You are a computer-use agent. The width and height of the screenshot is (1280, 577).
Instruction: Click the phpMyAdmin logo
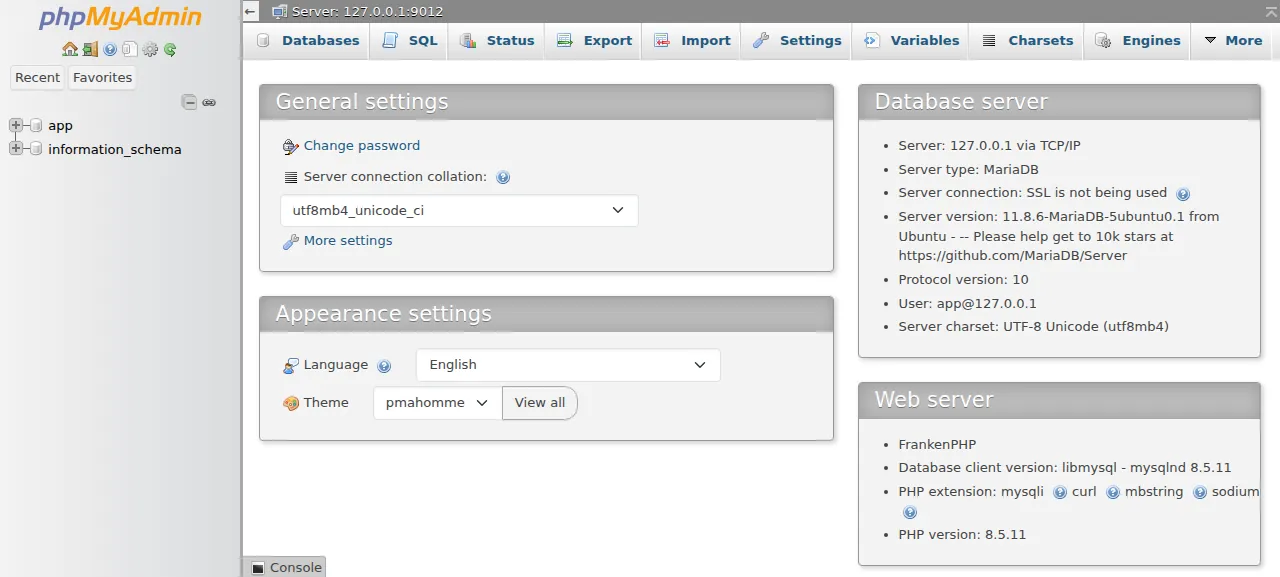120,18
